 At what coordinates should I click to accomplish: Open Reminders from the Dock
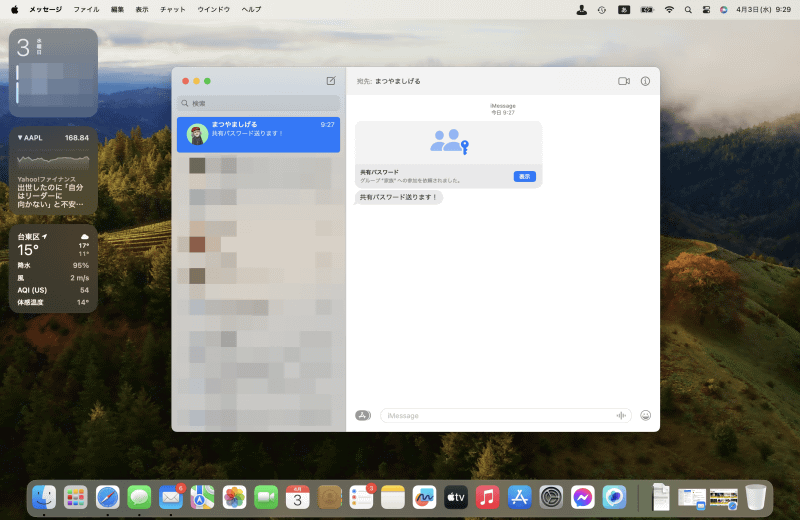coord(361,497)
